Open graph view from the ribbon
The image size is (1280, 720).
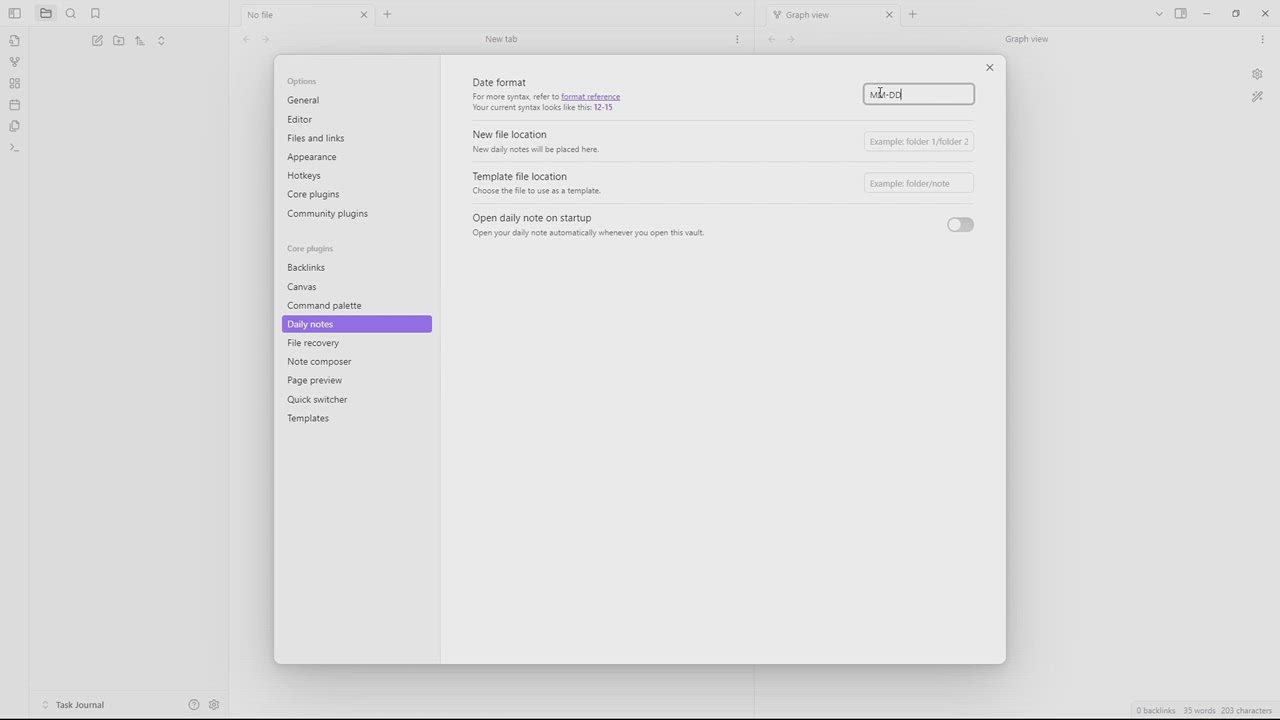(14, 62)
